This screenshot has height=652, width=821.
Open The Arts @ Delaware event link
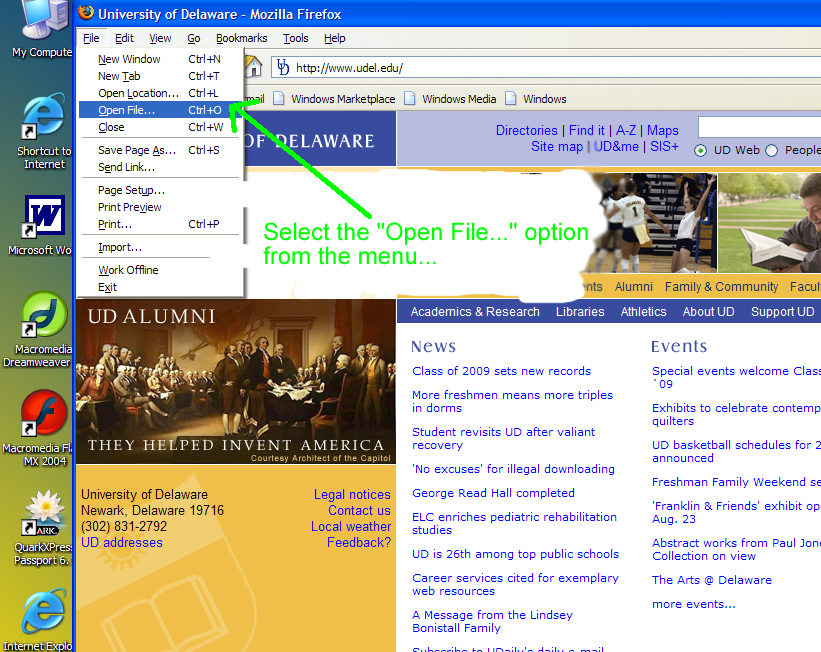pyautogui.click(x=712, y=580)
